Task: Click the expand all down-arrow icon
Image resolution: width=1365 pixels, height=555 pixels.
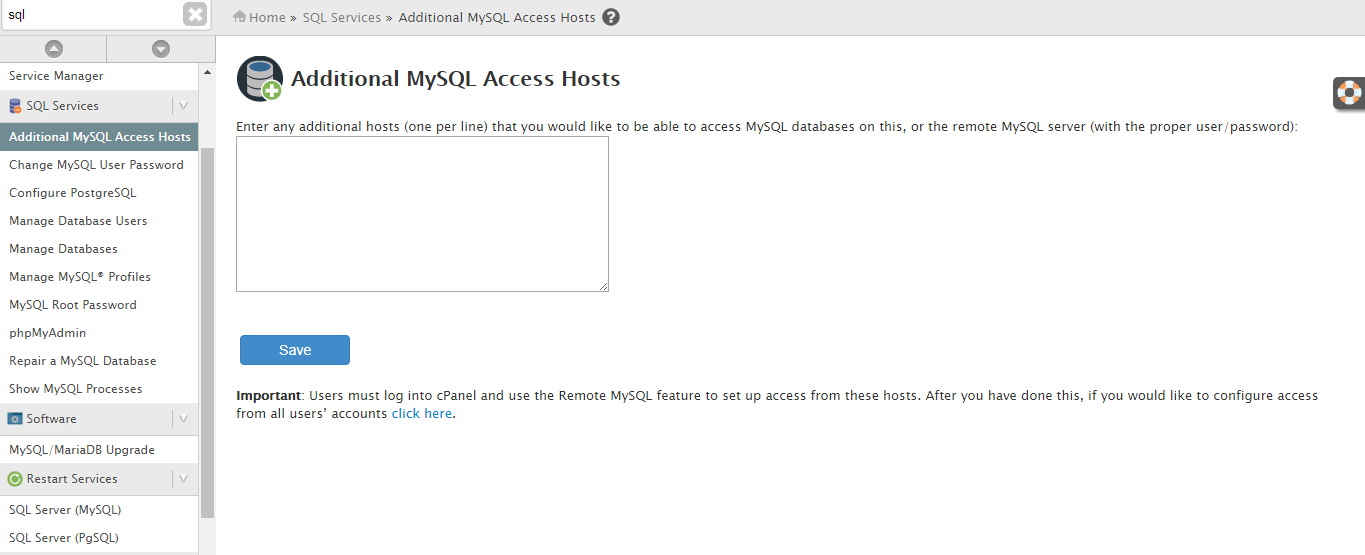Action: pyautogui.click(x=160, y=49)
